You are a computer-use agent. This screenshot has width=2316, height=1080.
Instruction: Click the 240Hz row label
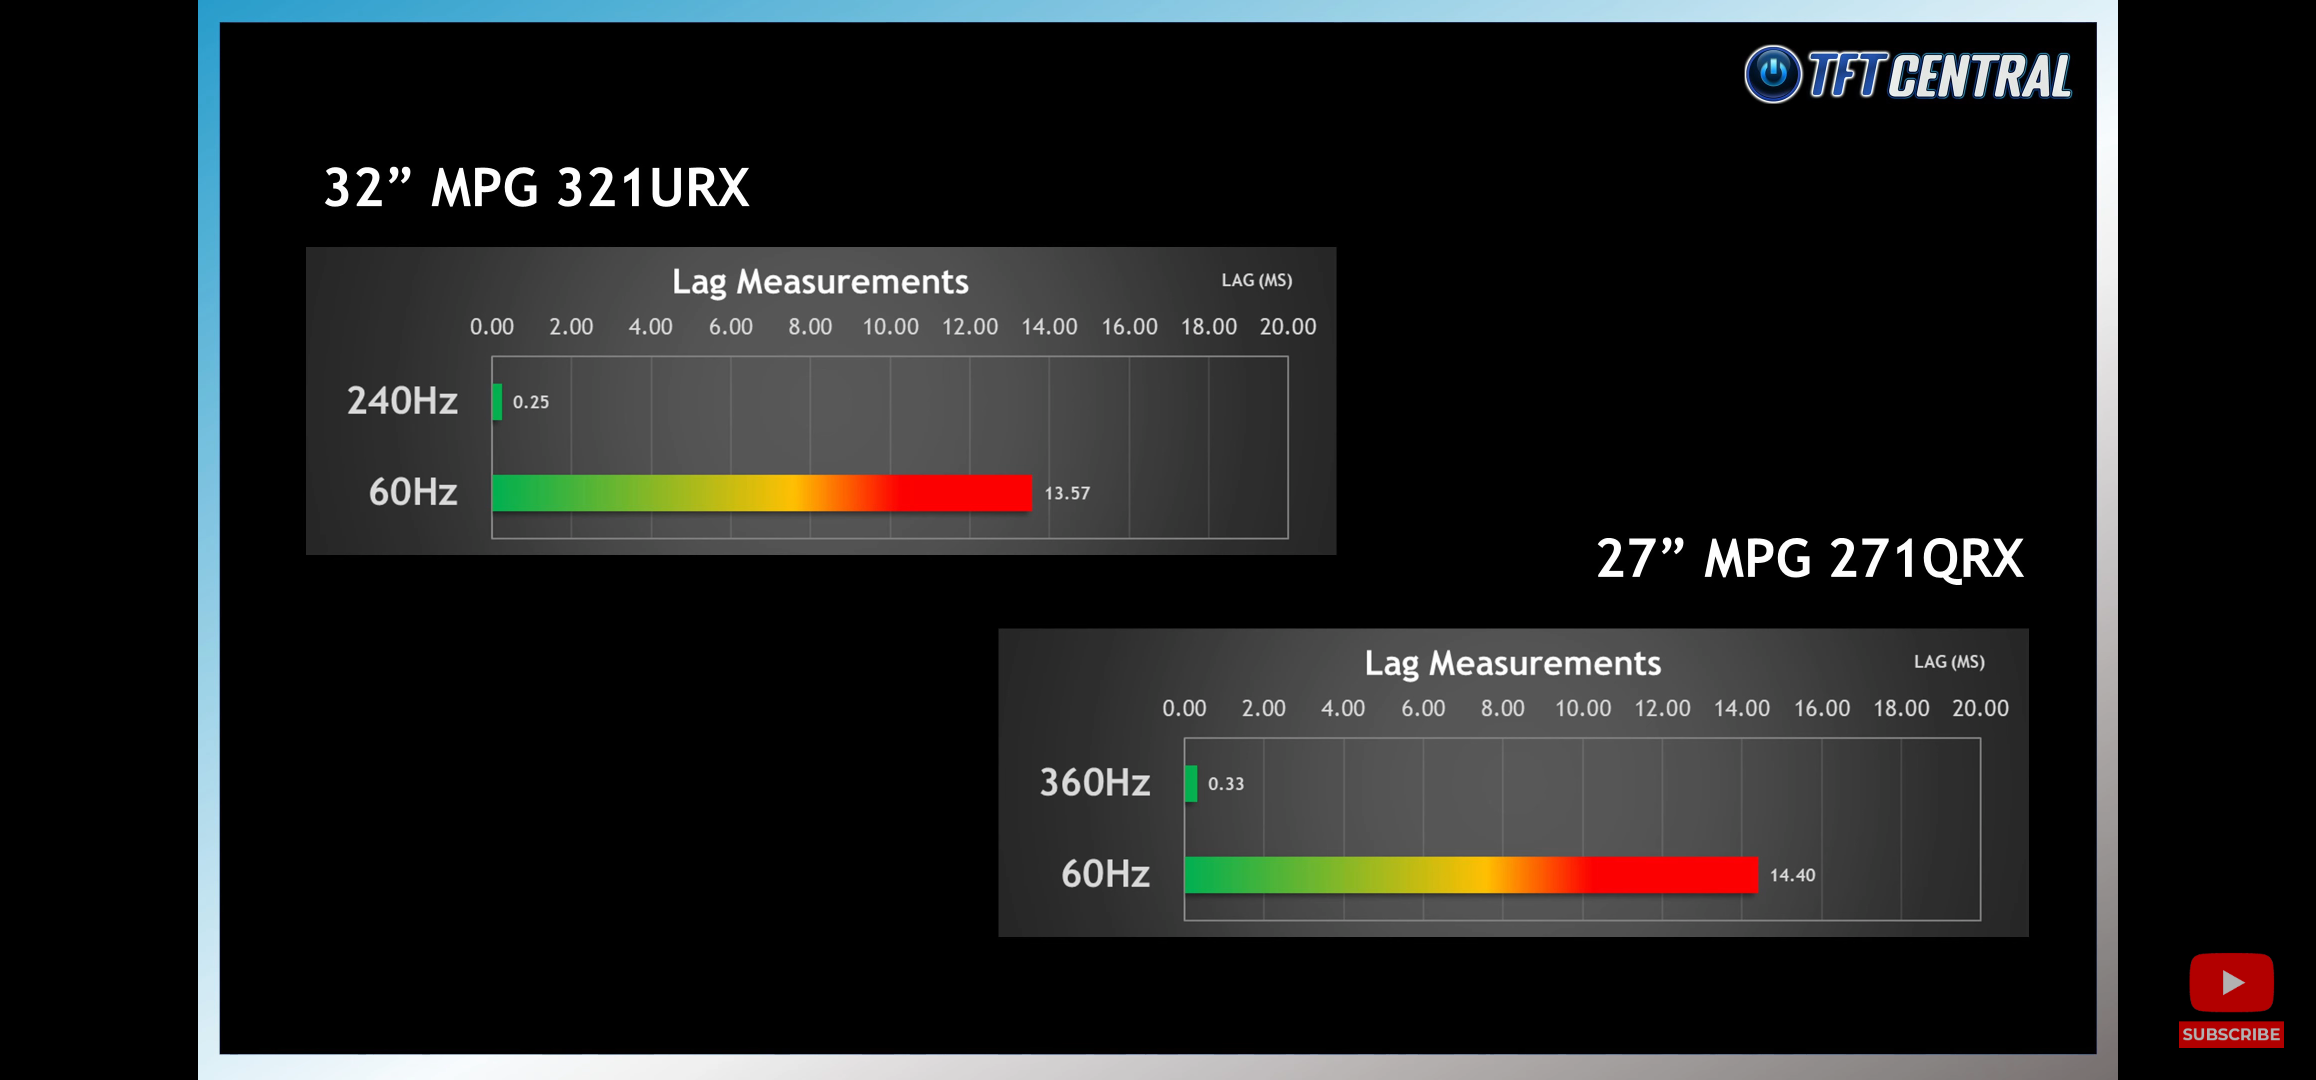click(402, 401)
